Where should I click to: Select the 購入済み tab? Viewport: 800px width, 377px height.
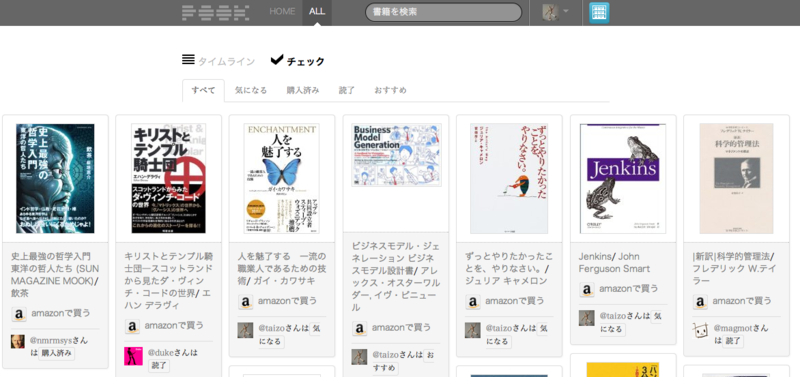(x=303, y=90)
